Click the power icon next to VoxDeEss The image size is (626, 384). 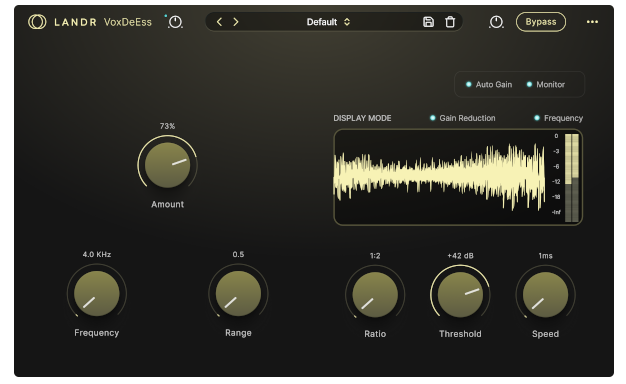(175, 22)
